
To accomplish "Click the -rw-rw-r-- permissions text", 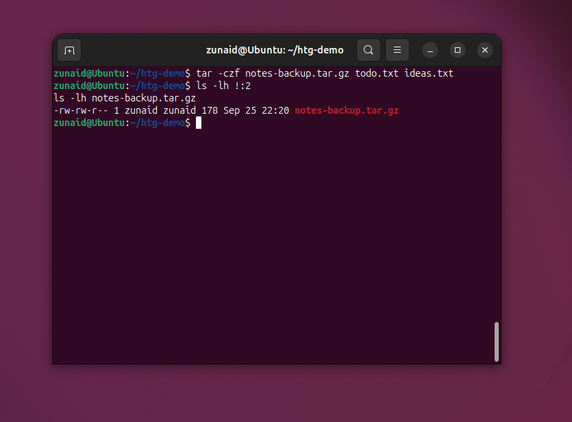I will (x=81, y=111).
